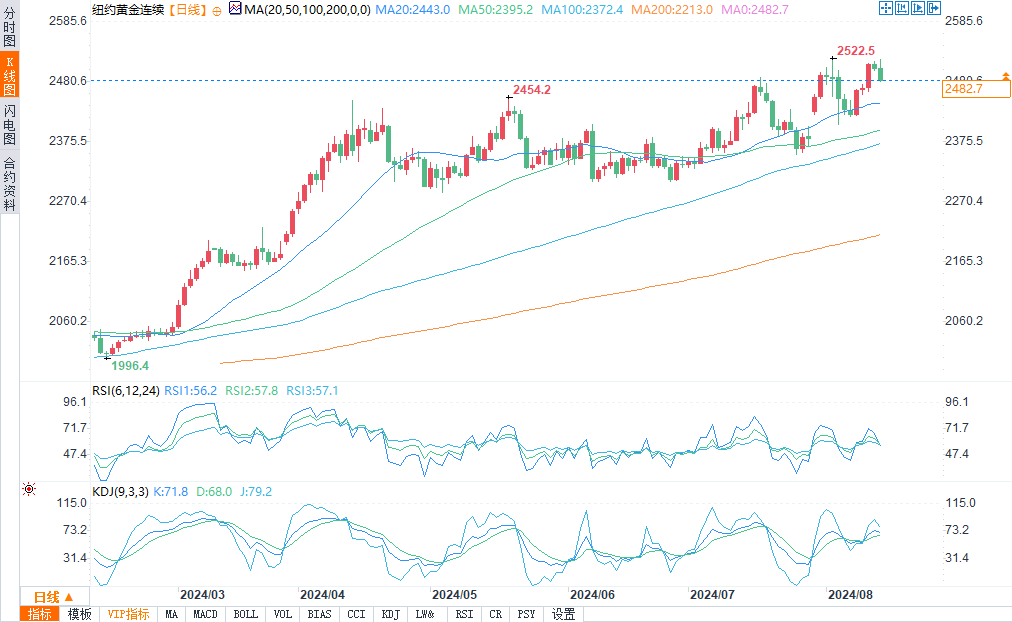Viewport: 1012px width, 622px height.
Task: Open the 设置 settings button
Action: pyautogui.click(x=563, y=614)
